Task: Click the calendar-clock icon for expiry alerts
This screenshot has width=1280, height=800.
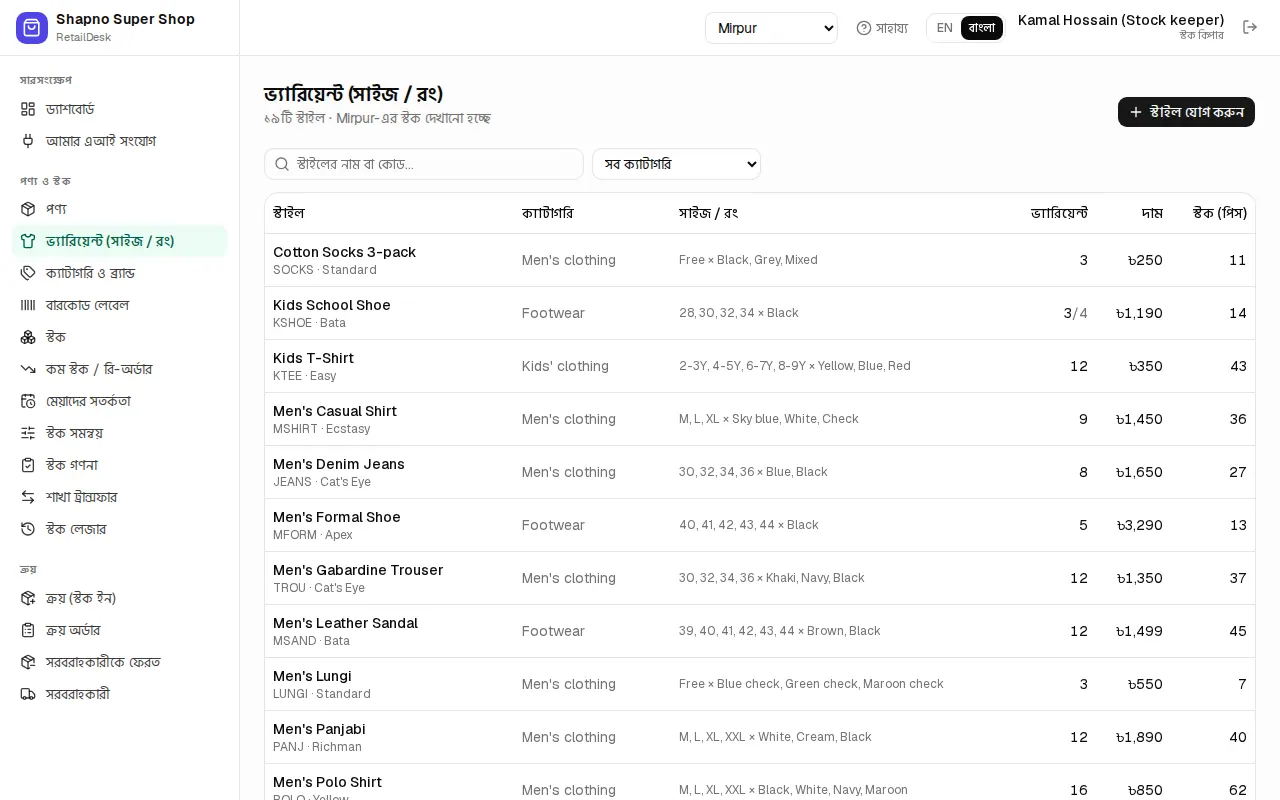Action: [x=28, y=401]
